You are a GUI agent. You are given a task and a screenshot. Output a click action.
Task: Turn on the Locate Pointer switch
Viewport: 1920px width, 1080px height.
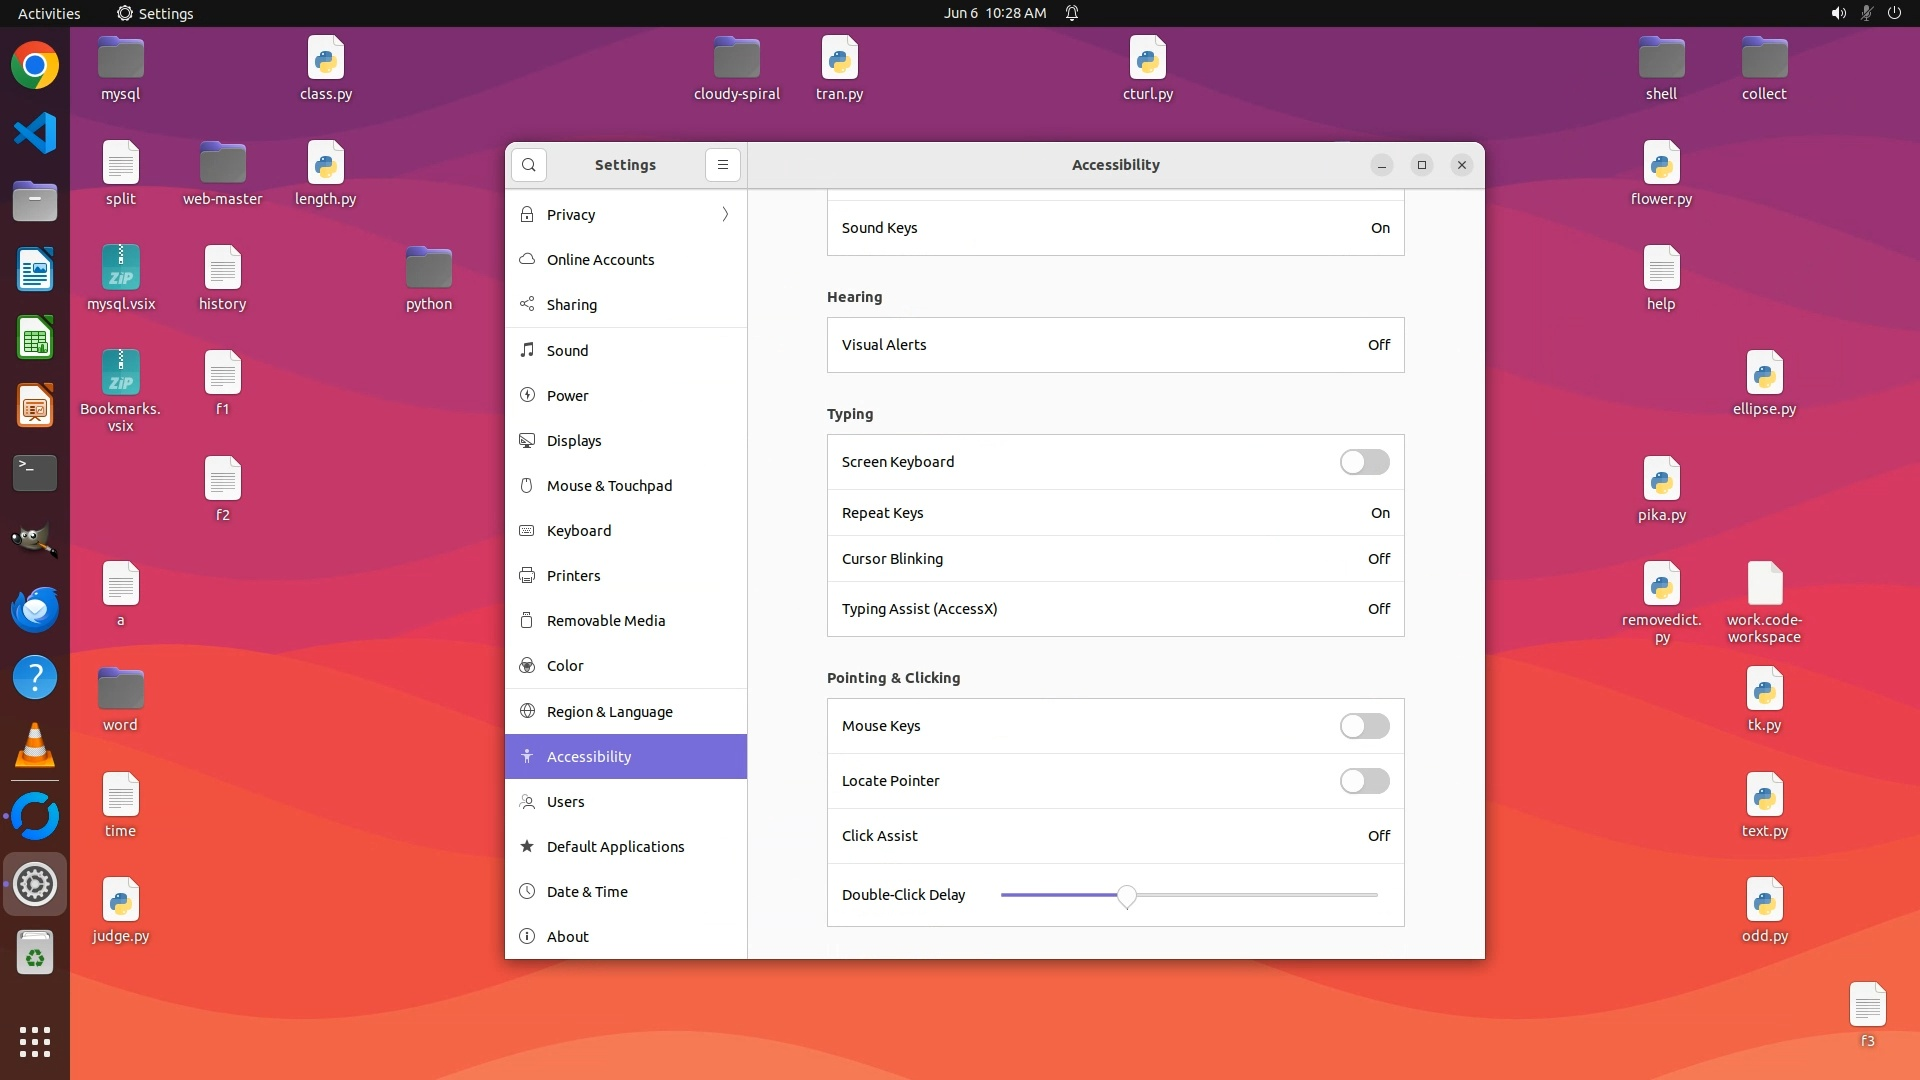pos(1364,781)
